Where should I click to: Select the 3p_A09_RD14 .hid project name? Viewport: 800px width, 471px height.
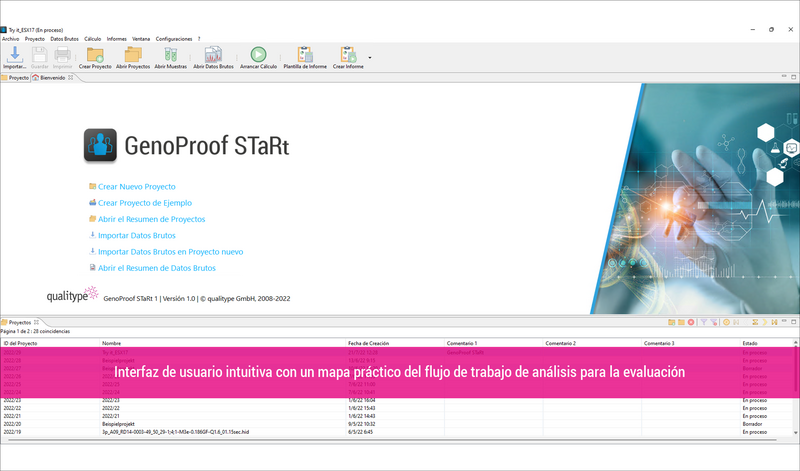tap(176, 432)
